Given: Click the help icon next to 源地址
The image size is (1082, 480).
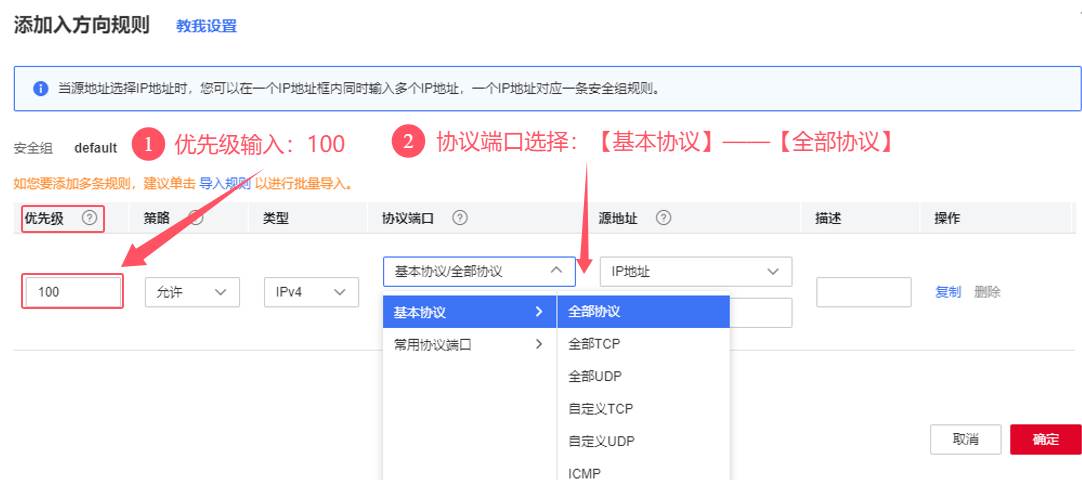Looking at the screenshot, I should pyautogui.click(x=663, y=218).
